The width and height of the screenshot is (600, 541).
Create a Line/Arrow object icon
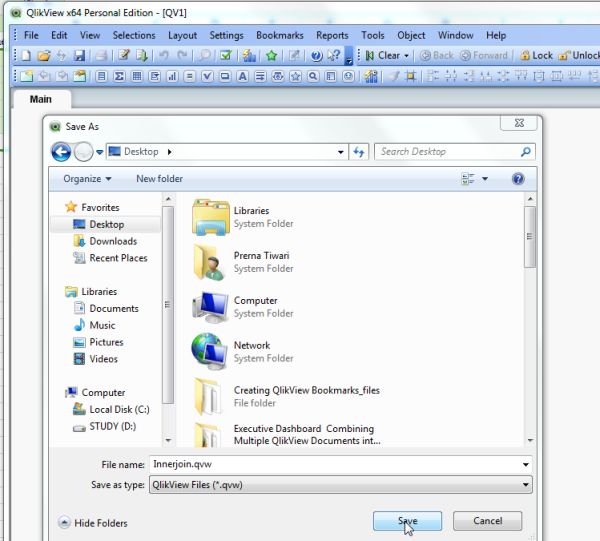pos(260,77)
